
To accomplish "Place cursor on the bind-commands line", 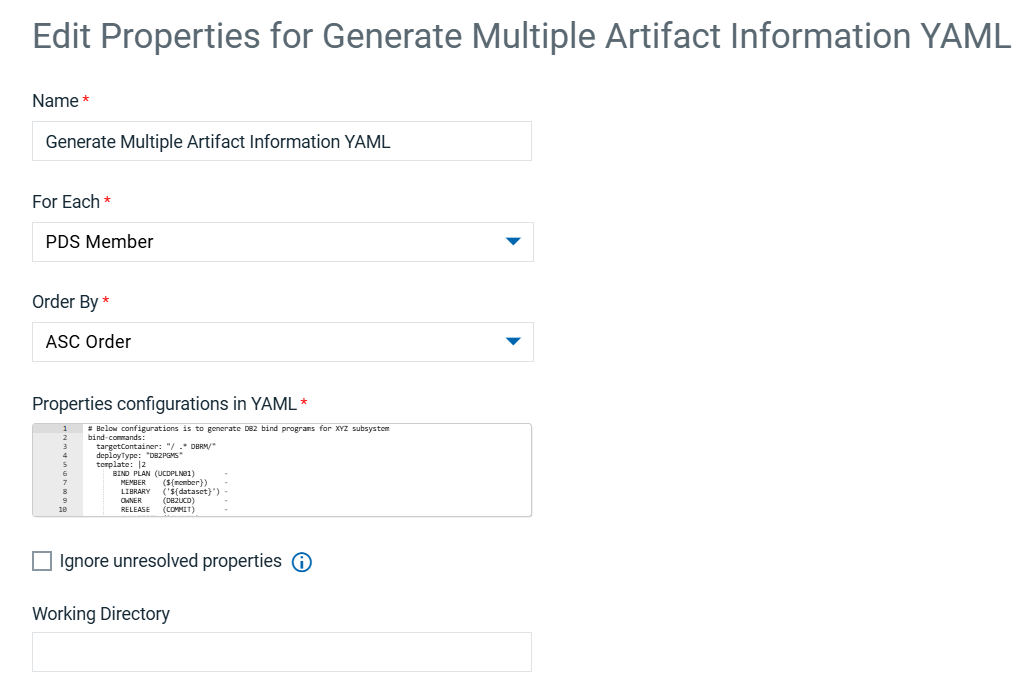I will [116, 437].
